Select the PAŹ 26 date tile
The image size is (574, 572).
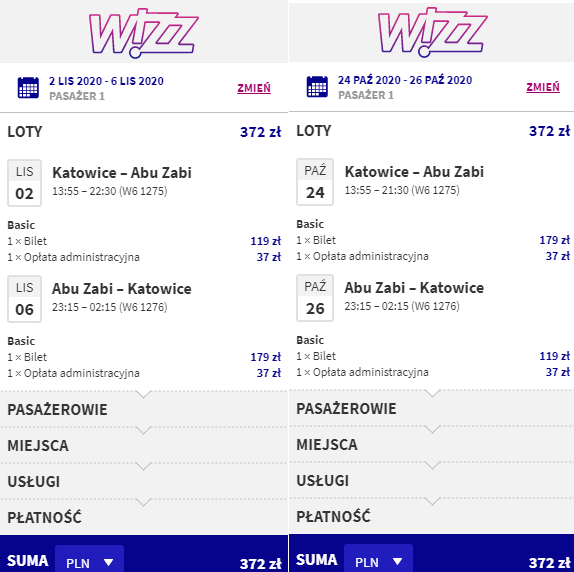point(315,298)
